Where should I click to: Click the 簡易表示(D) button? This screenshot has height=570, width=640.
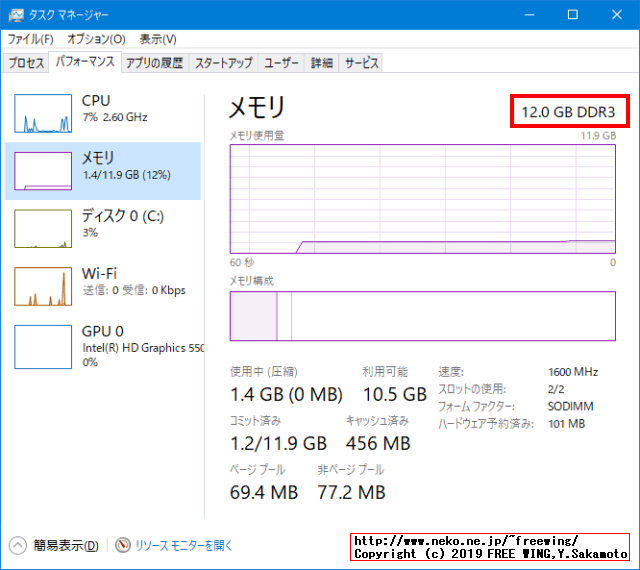coord(66,546)
